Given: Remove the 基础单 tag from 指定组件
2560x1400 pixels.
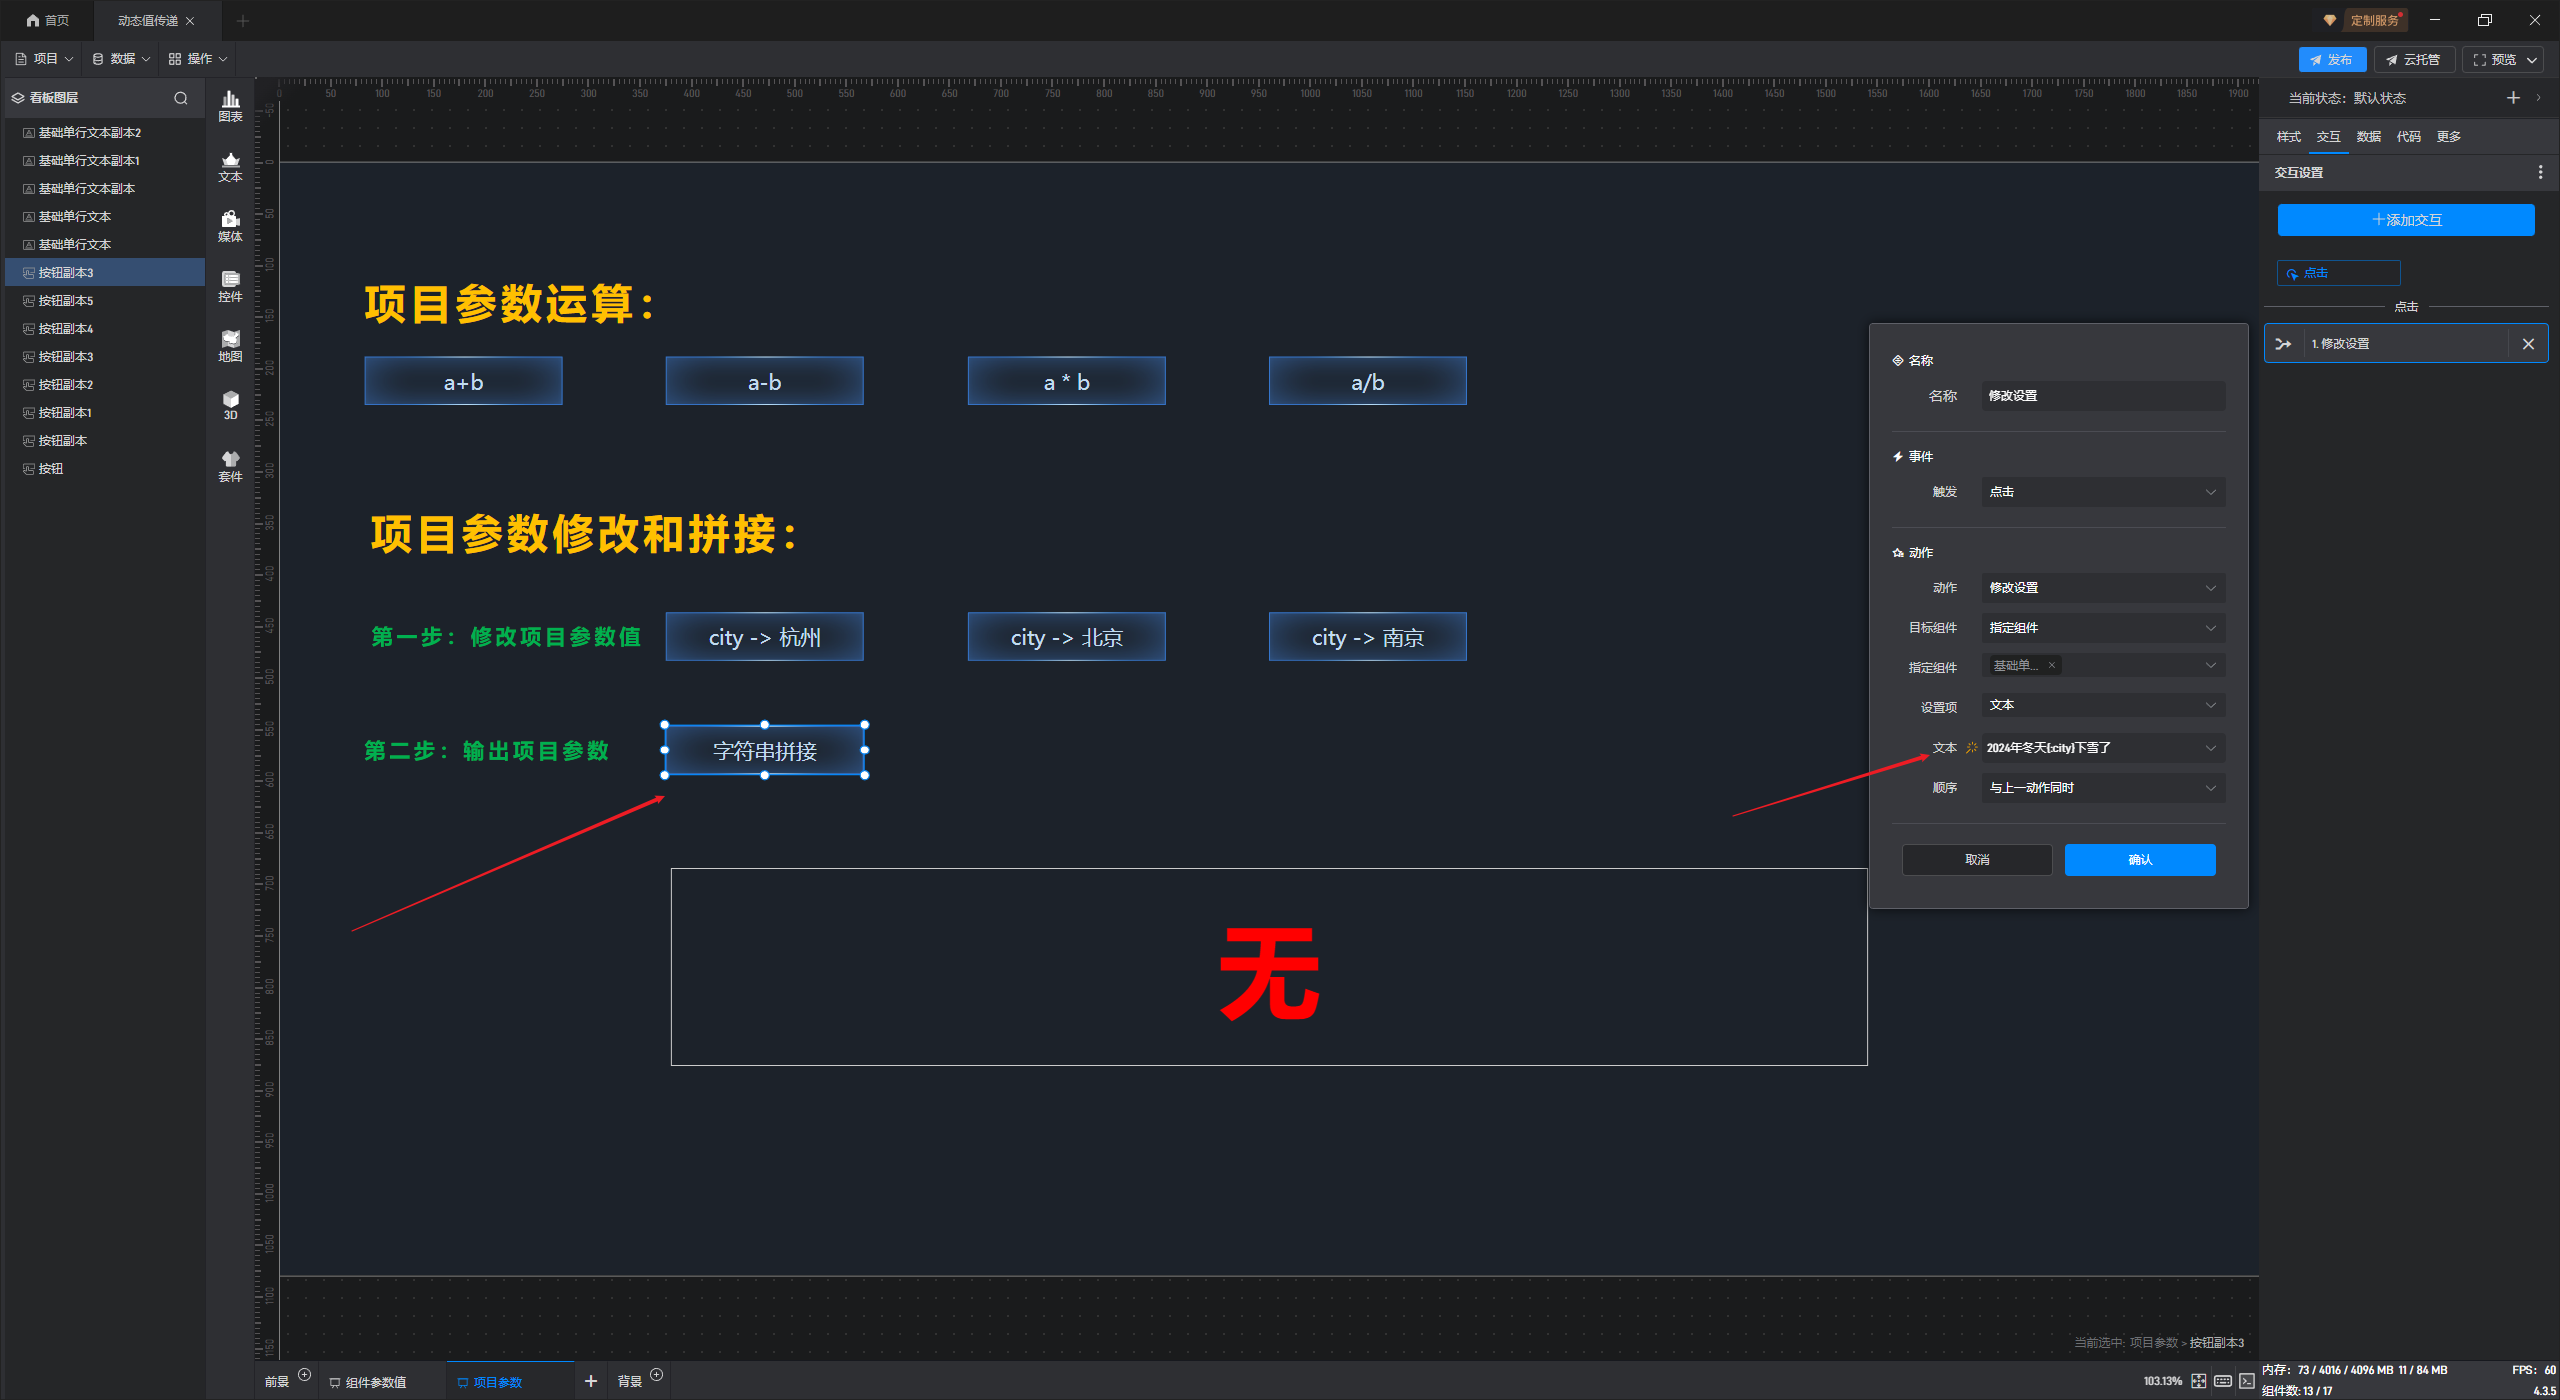Looking at the screenshot, I should click(x=2052, y=665).
